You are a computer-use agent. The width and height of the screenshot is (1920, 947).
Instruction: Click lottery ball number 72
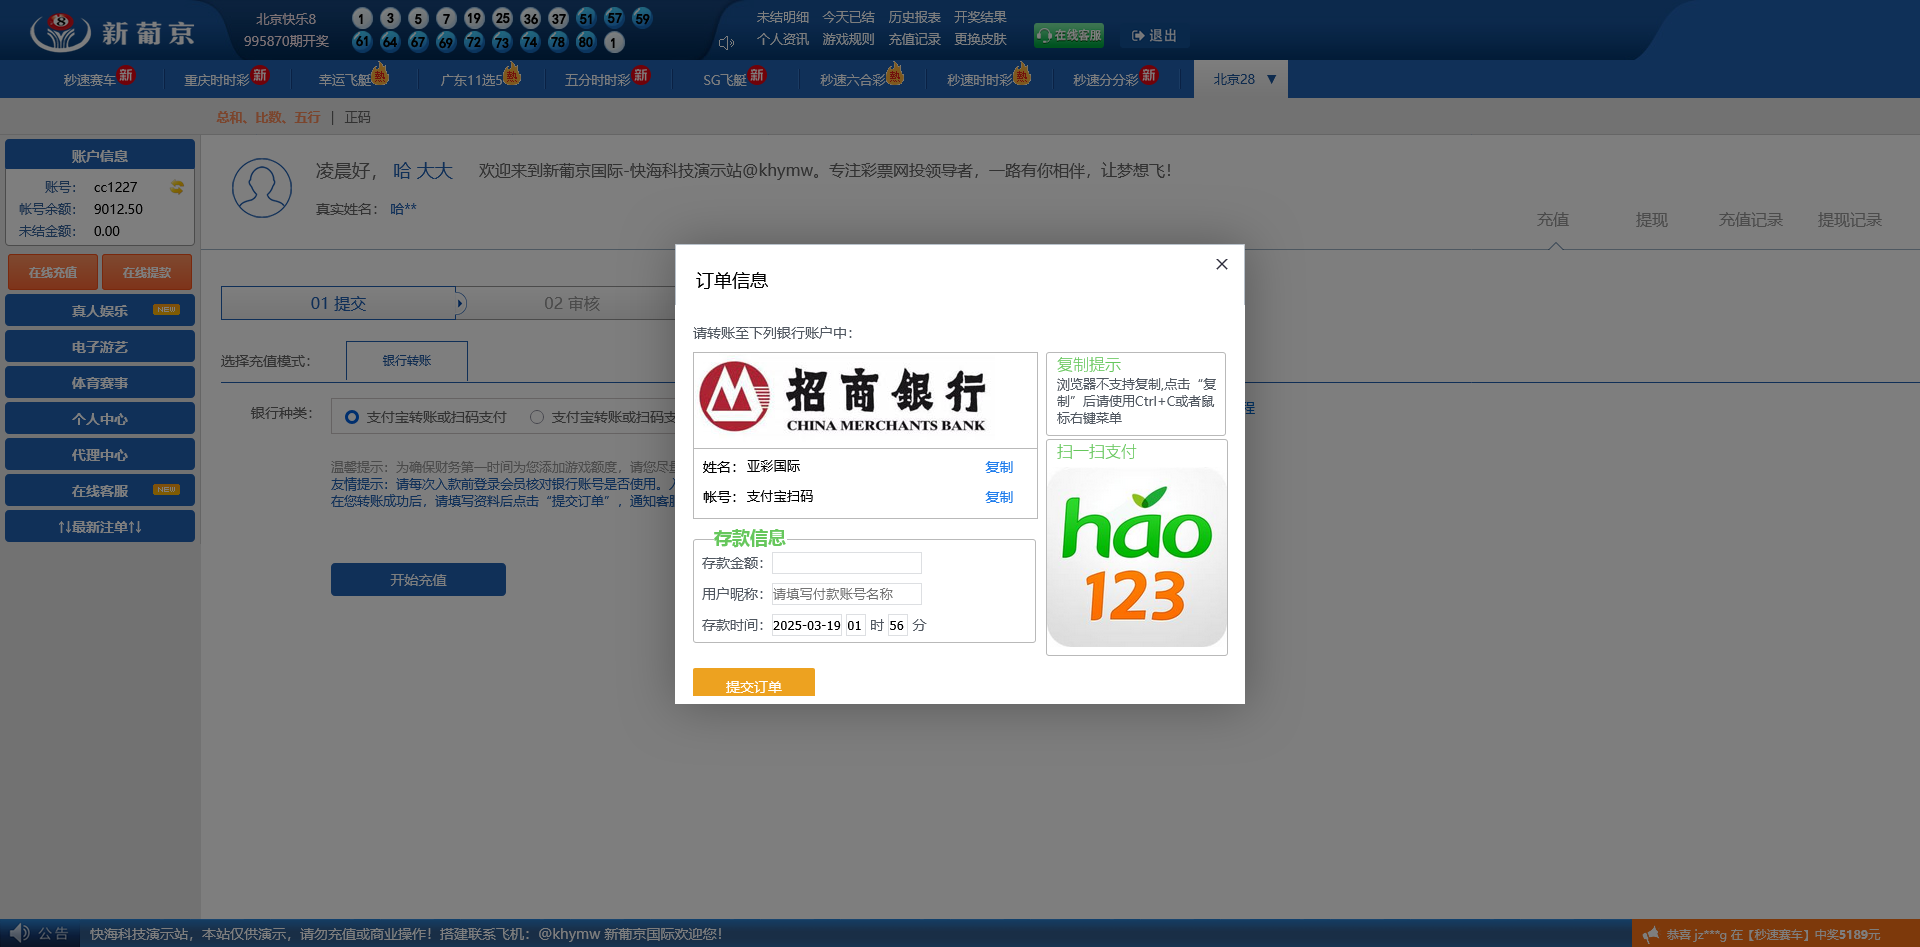pyautogui.click(x=474, y=42)
